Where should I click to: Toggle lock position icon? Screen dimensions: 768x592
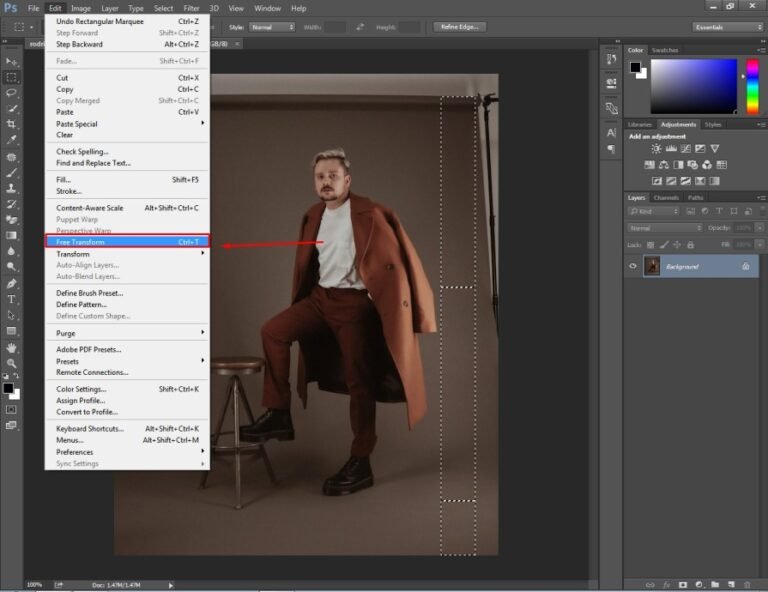pos(677,245)
